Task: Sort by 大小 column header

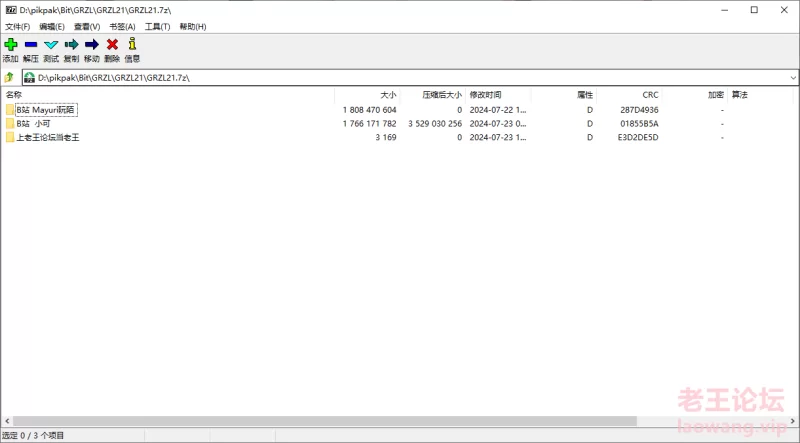Action: coord(367,95)
